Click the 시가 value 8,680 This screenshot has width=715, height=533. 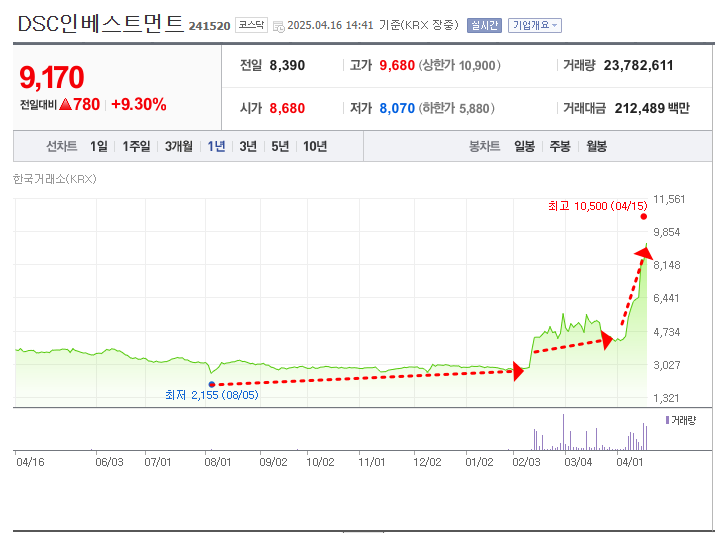[x=287, y=109]
